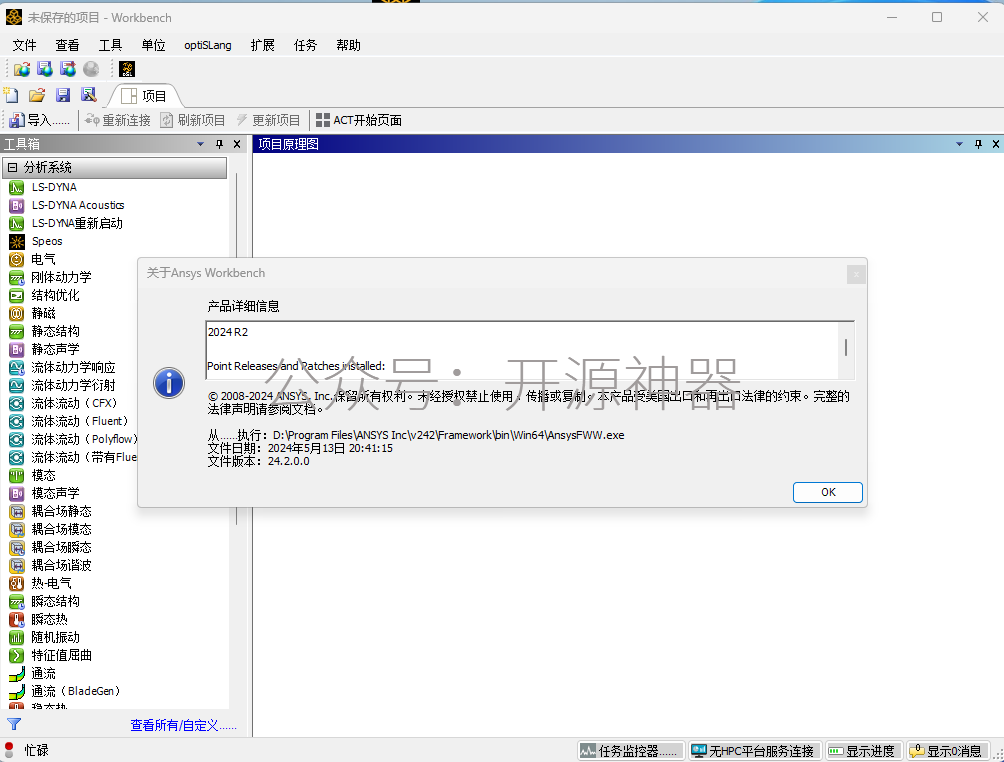This screenshot has width=1004, height=762.
Task: Close the 关于Ansys Workbench dialog
Action: click(856, 274)
